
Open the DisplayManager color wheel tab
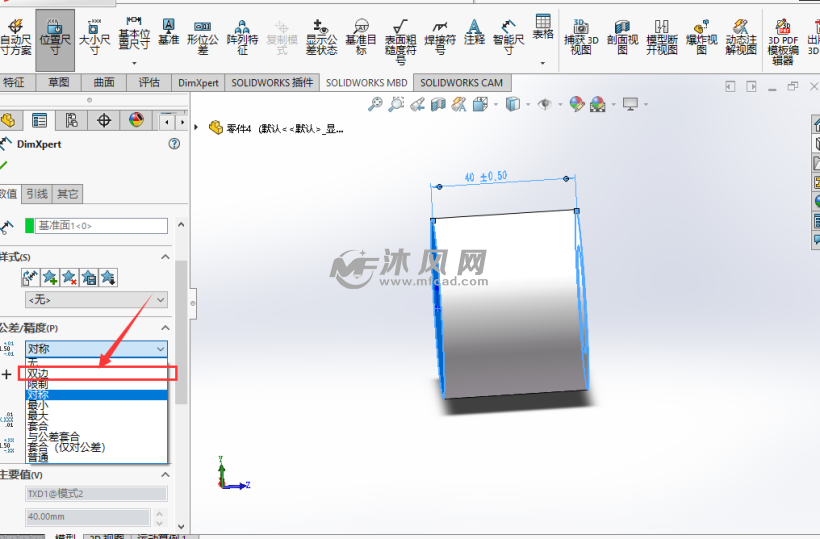[136, 121]
